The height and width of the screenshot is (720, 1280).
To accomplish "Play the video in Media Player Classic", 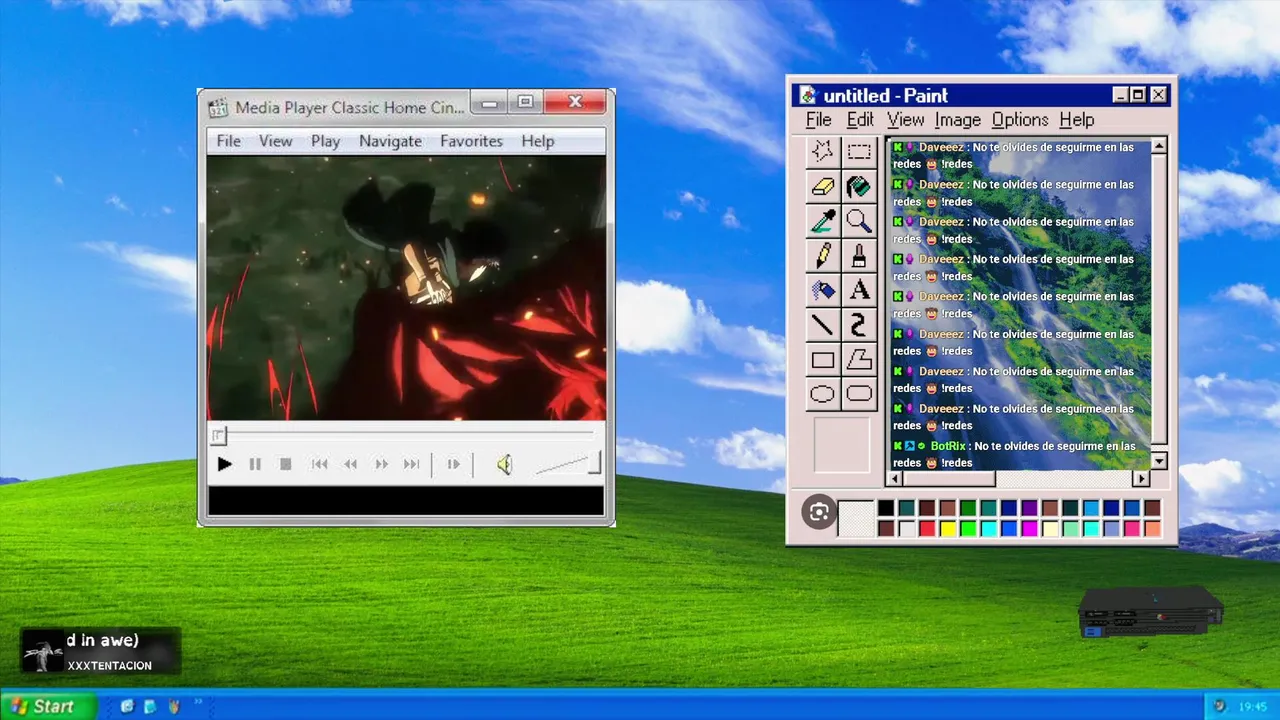I will [x=224, y=464].
